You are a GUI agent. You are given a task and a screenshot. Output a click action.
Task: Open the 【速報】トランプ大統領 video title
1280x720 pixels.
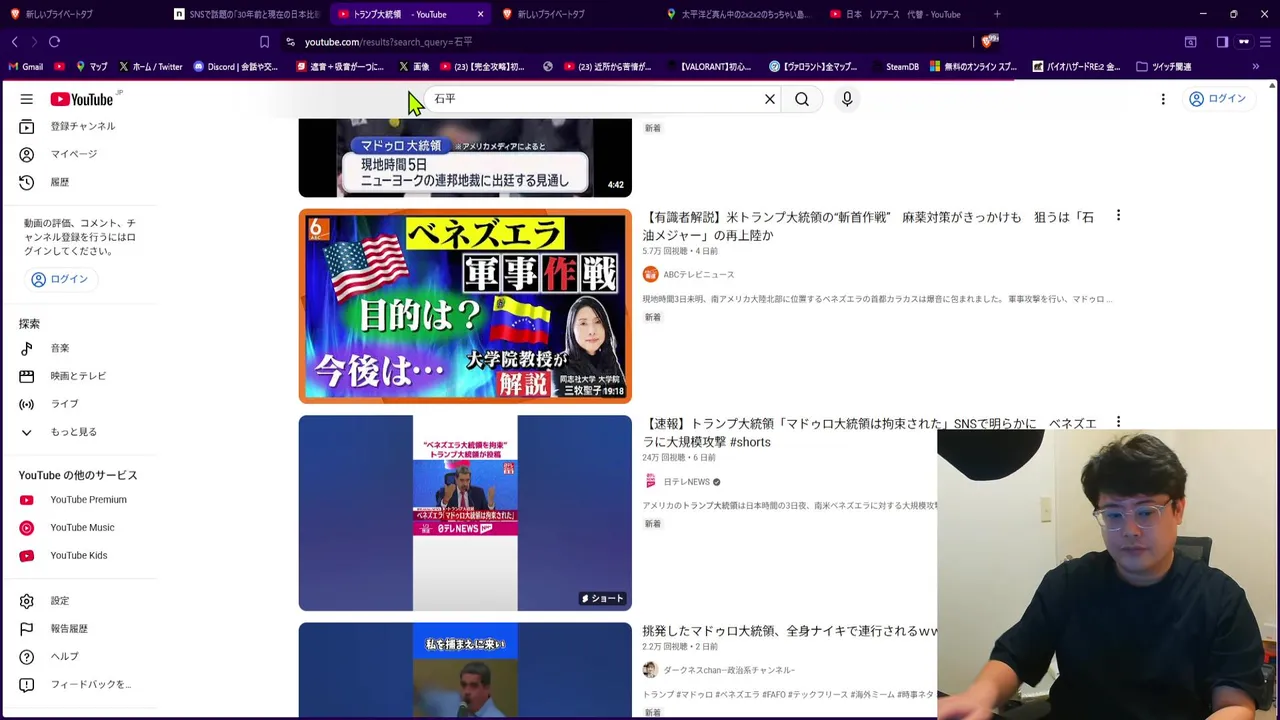869,433
